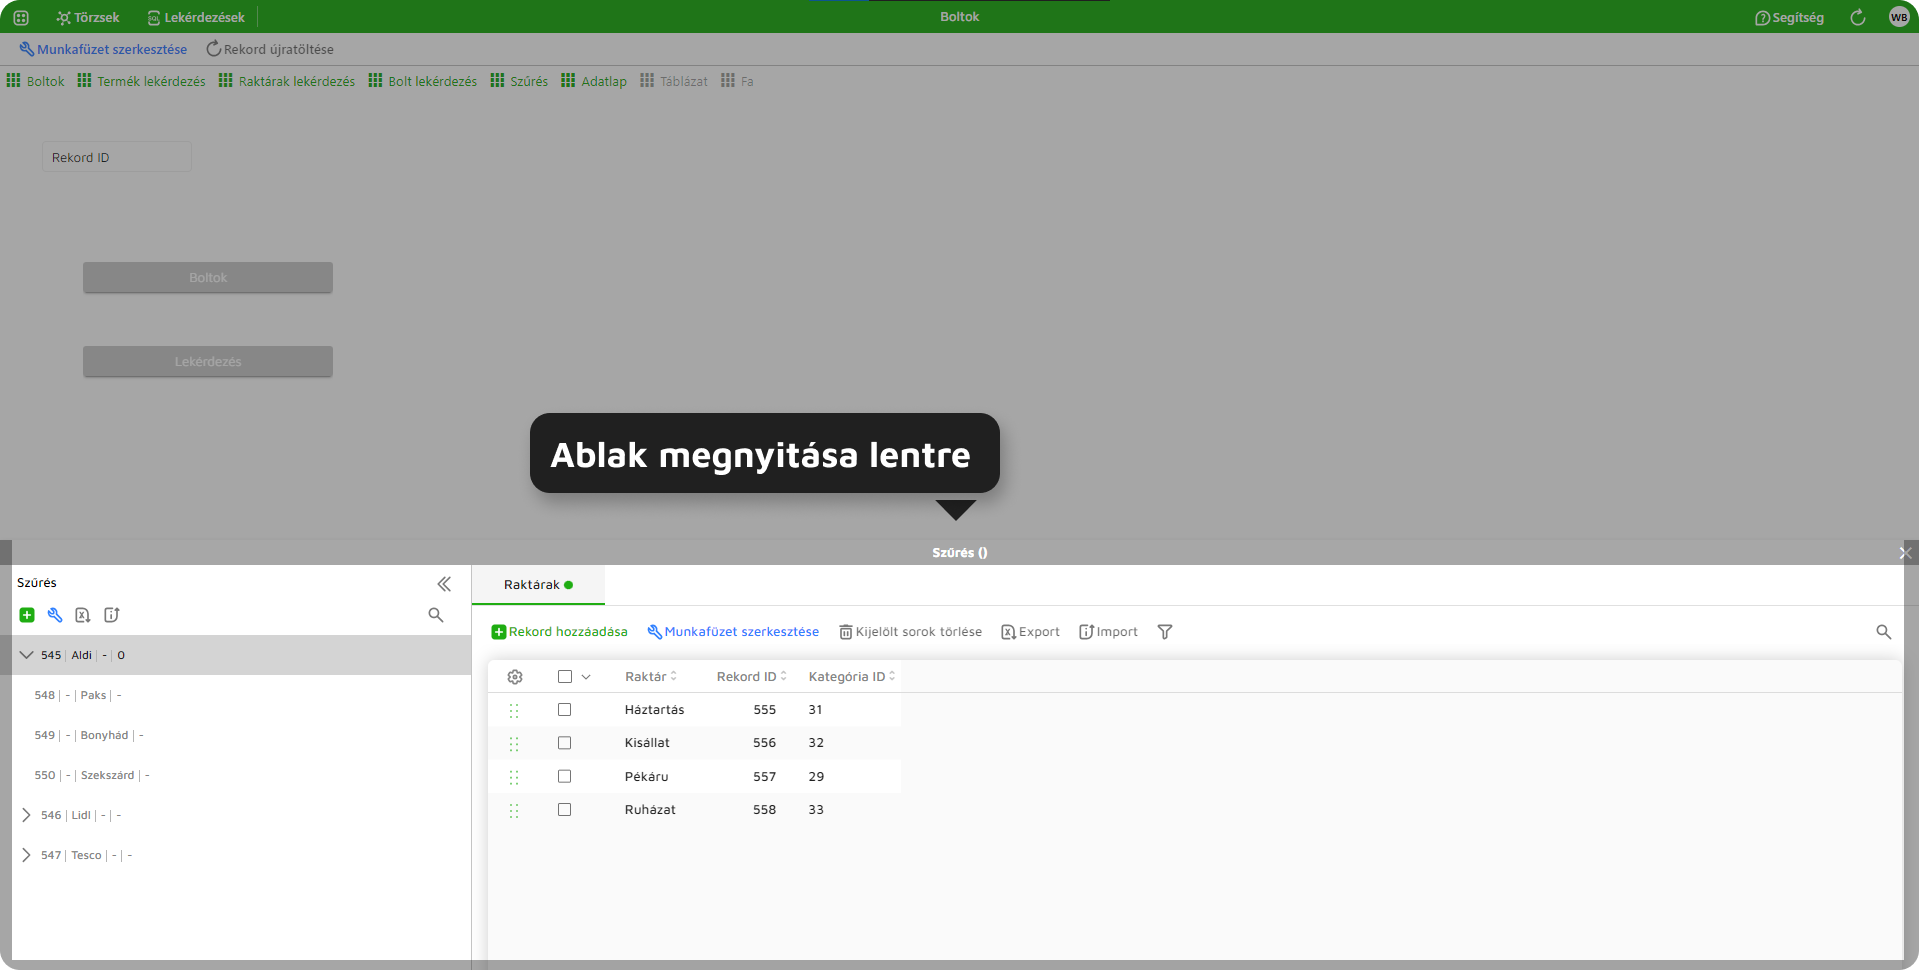Image resolution: width=1919 pixels, height=970 pixels.
Task: Click the gray Lekérdezés button
Action: pos(208,361)
